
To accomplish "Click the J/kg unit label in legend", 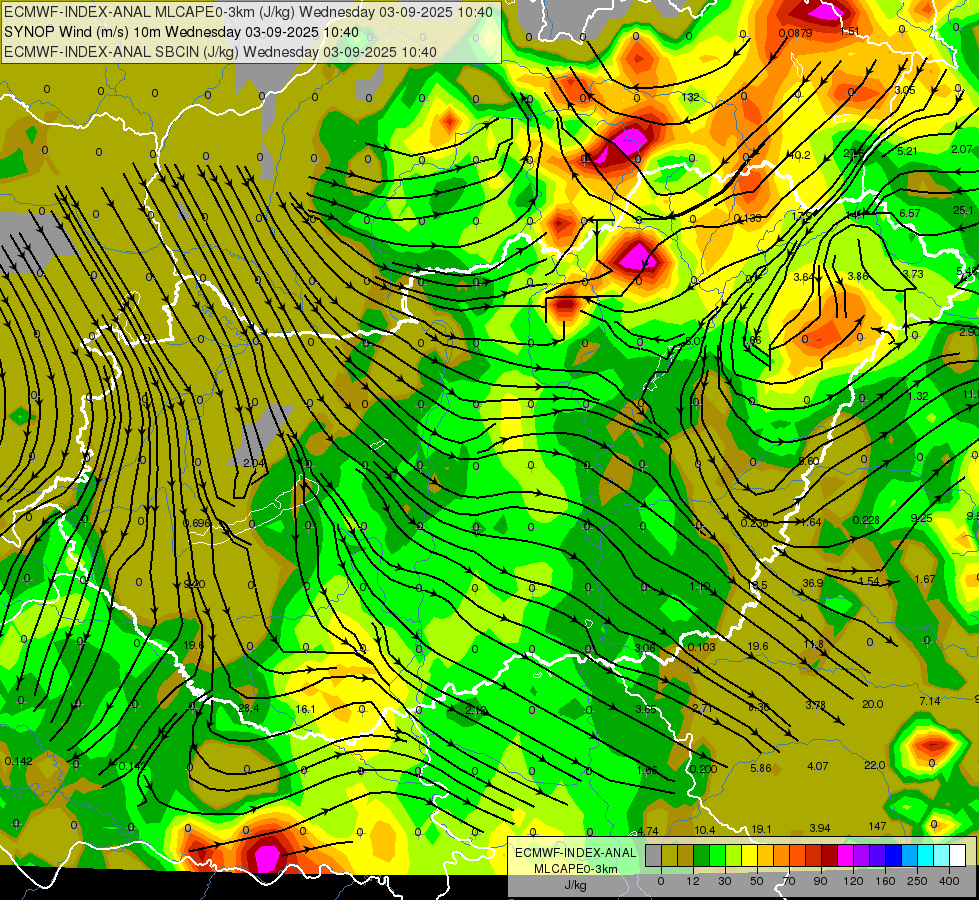I will tap(575, 886).
